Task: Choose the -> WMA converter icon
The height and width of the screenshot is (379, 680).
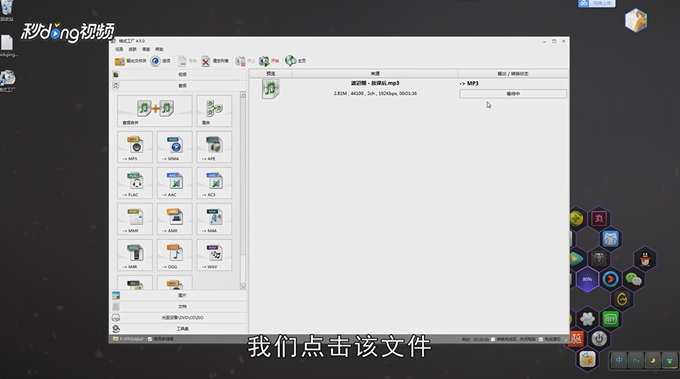Action: click(x=174, y=147)
